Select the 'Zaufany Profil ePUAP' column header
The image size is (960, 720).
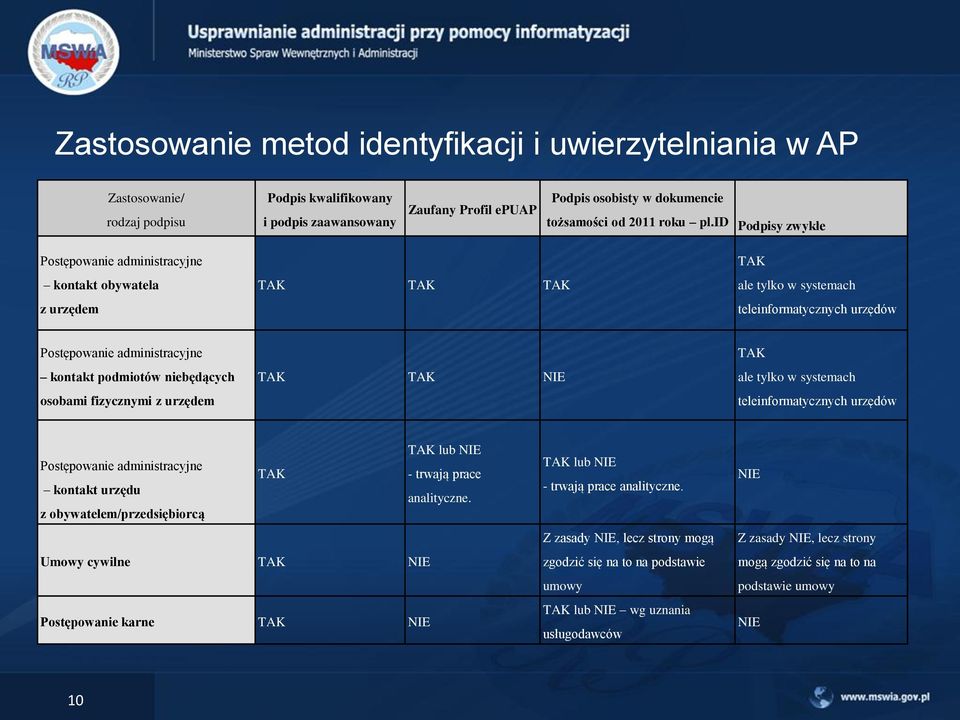click(472, 209)
